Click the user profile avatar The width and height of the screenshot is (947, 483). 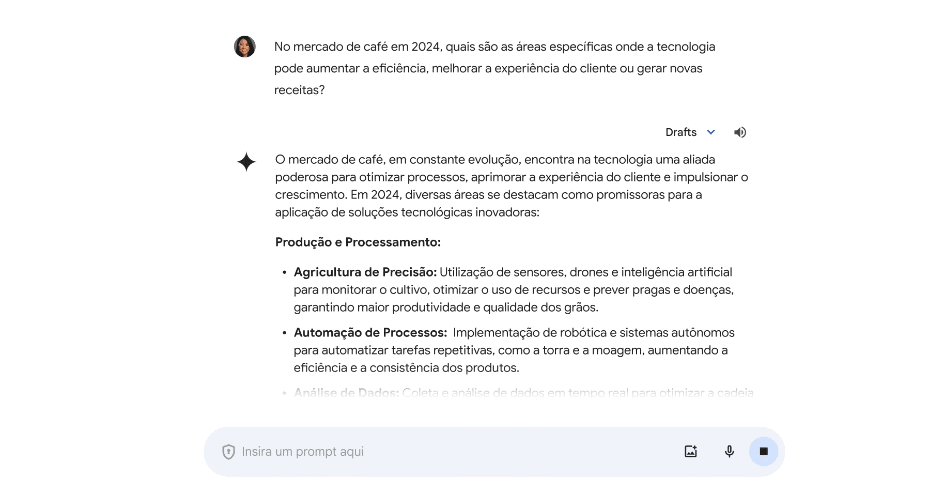tap(245, 47)
